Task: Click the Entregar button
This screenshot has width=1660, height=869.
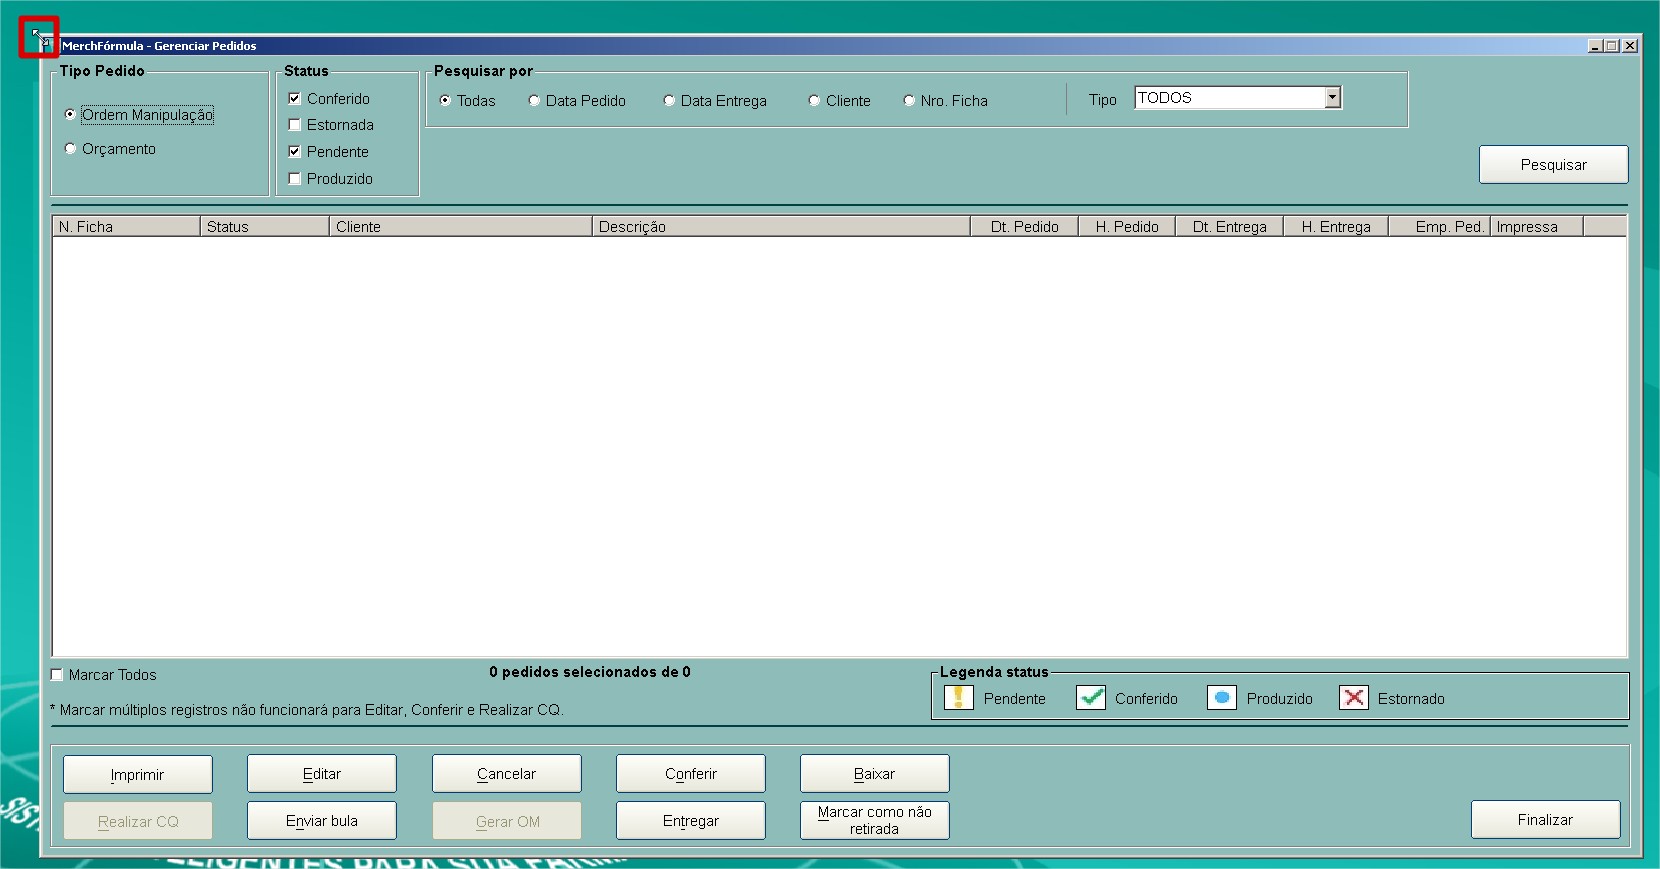Action: point(690,820)
